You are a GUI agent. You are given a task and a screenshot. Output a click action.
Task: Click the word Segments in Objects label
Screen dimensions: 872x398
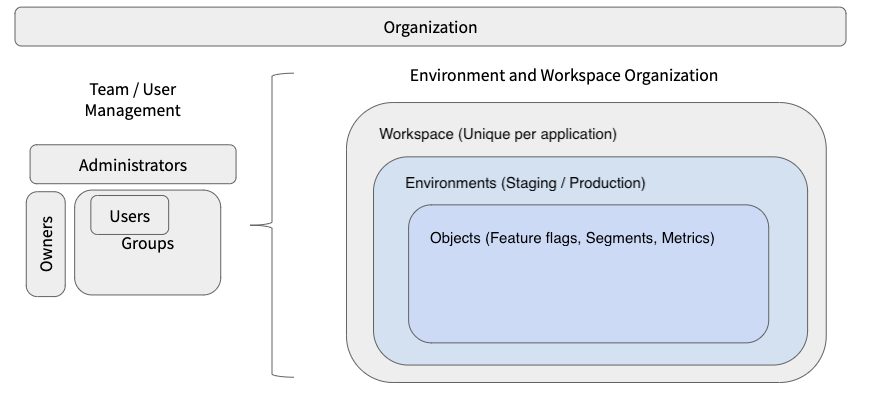point(621,238)
